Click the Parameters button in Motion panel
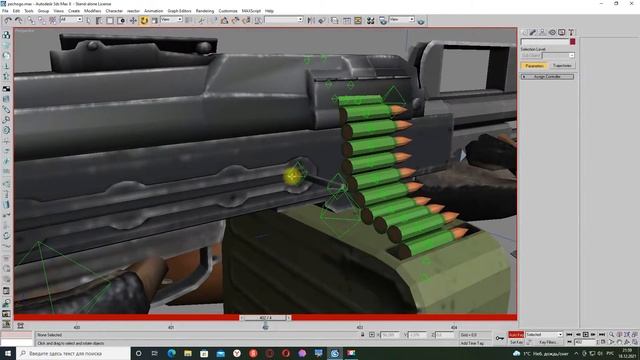Image resolution: width=640 pixels, height=360 pixels. click(x=534, y=66)
